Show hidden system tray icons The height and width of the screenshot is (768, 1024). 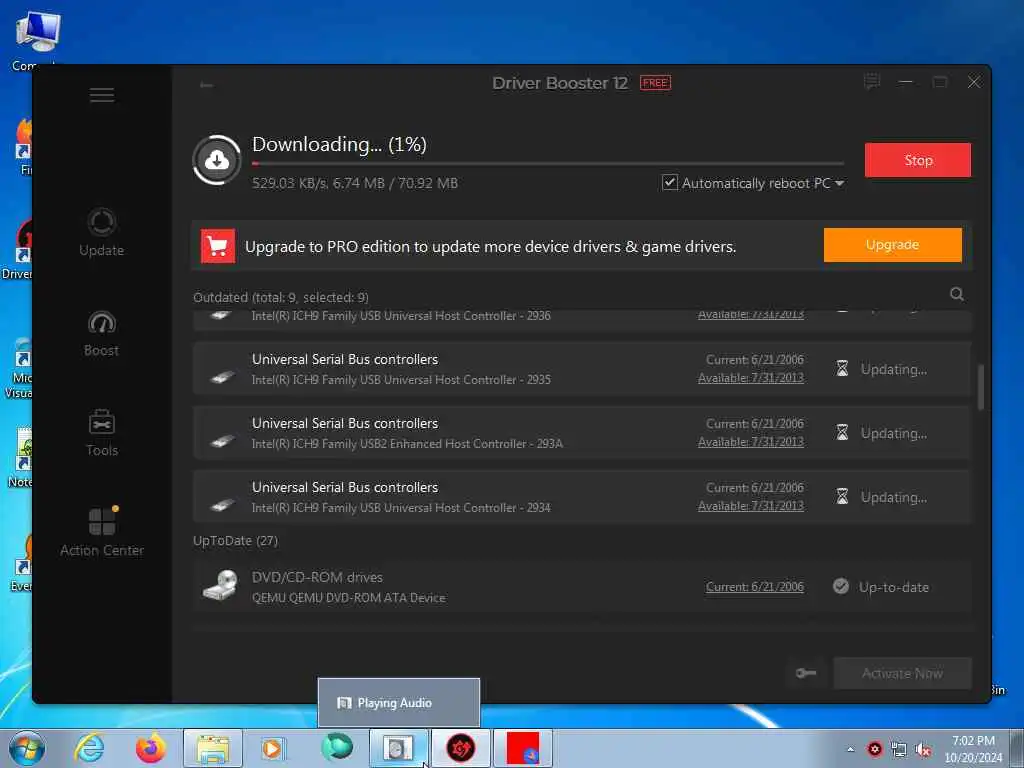(850, 750)
